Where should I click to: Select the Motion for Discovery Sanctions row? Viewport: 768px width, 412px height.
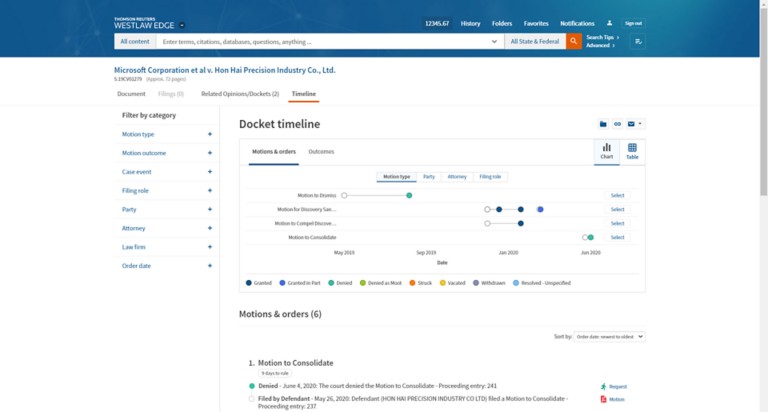[617, 210]
